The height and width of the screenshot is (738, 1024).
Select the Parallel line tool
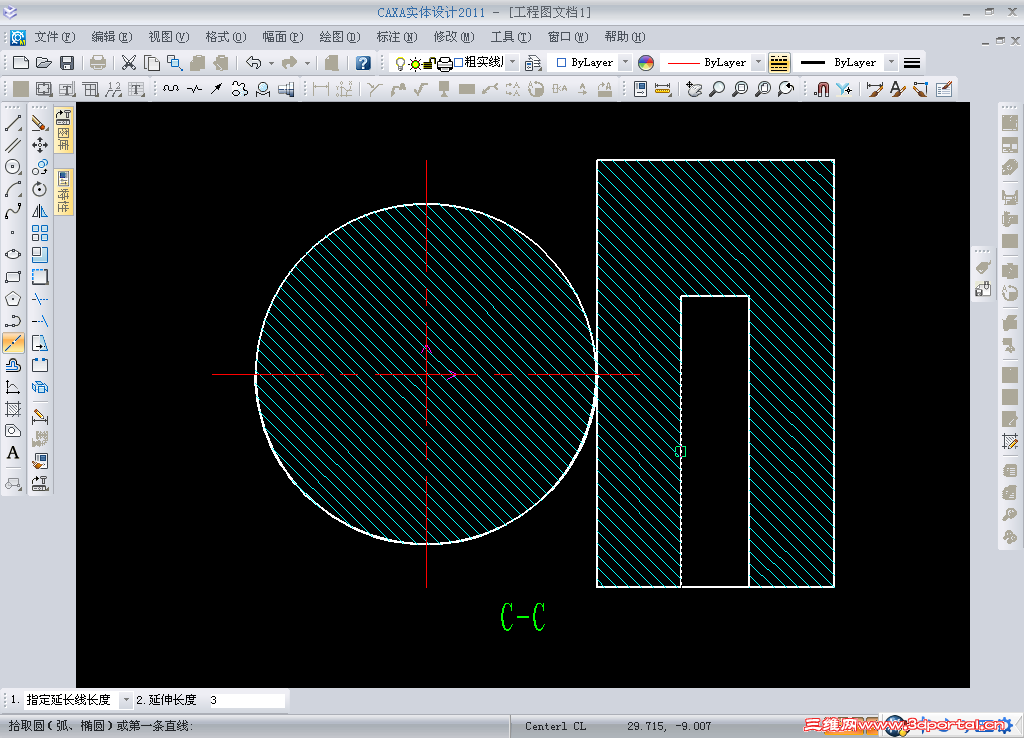pyautogui.click(x=13, y=145)
